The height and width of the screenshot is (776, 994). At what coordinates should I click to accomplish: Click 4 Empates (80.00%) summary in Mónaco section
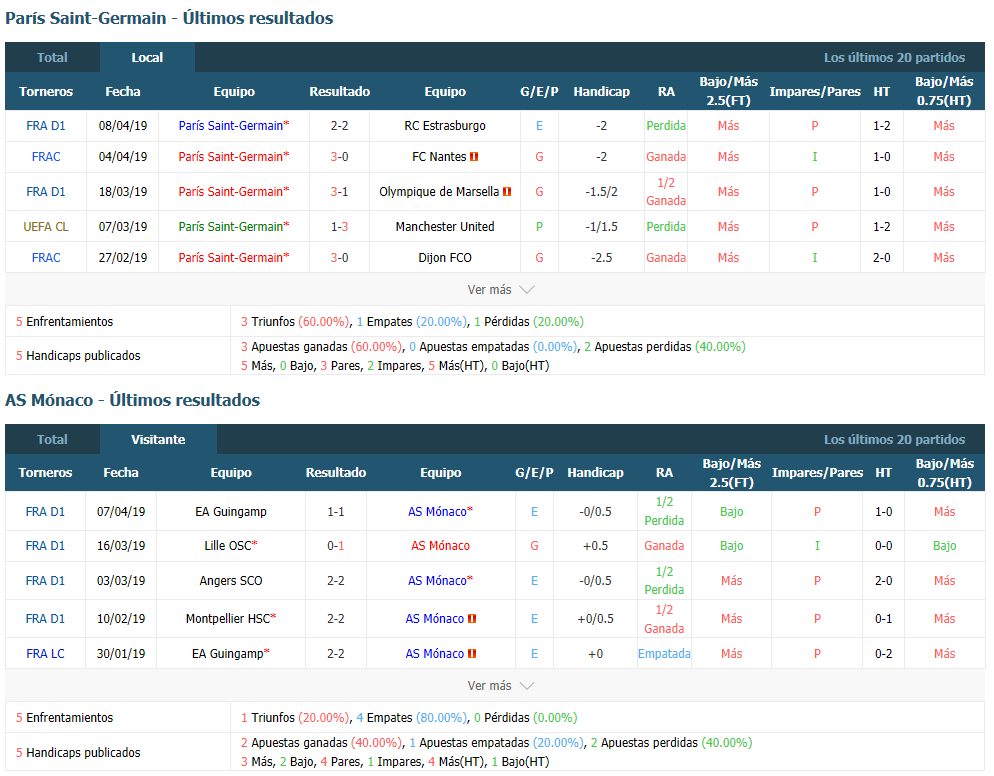point(411,718)
